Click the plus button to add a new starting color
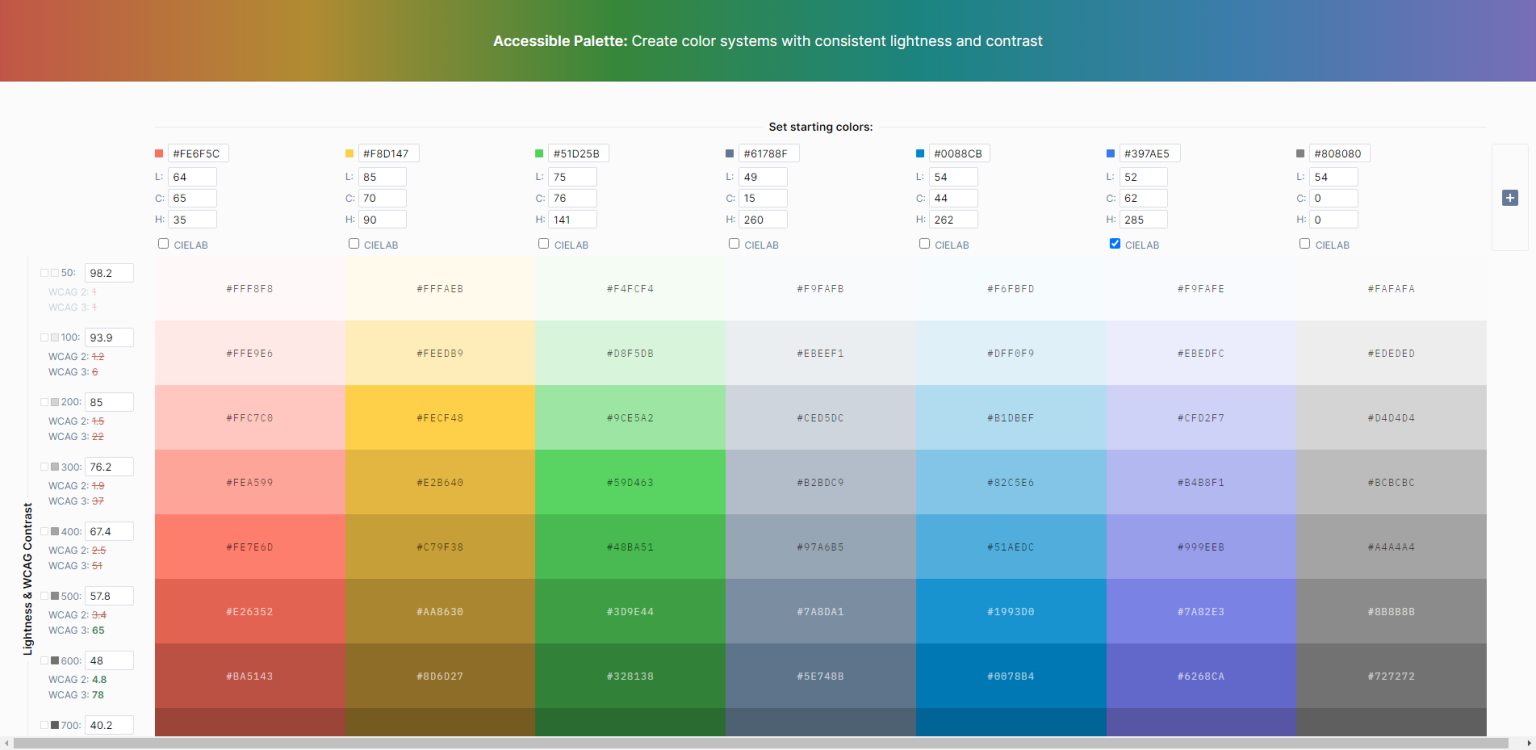Viewport: 1536px width, 750px height. point(1510,197)
